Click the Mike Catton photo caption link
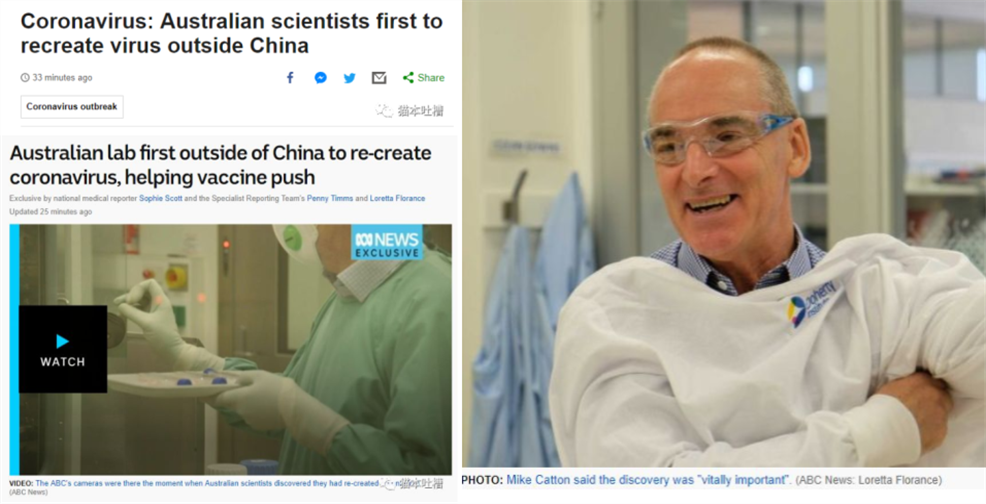 pyautogui.click(x=648, y=480)
